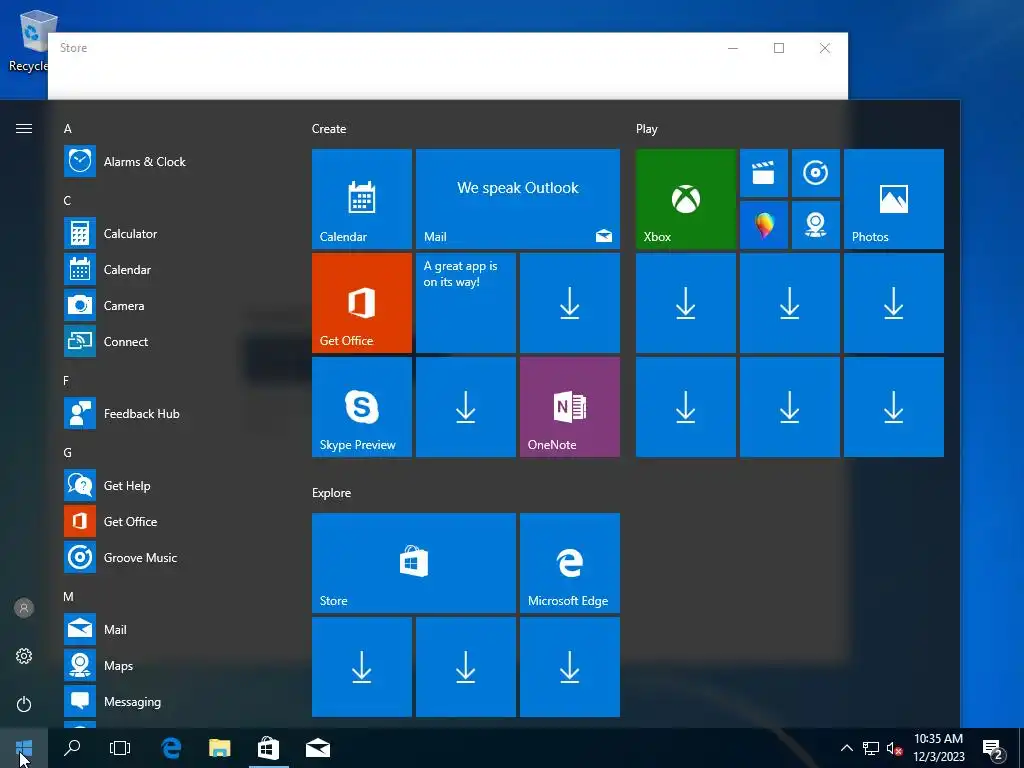
Task: Open File Explorer from the taskbar
Action: [x=220, y=748]
